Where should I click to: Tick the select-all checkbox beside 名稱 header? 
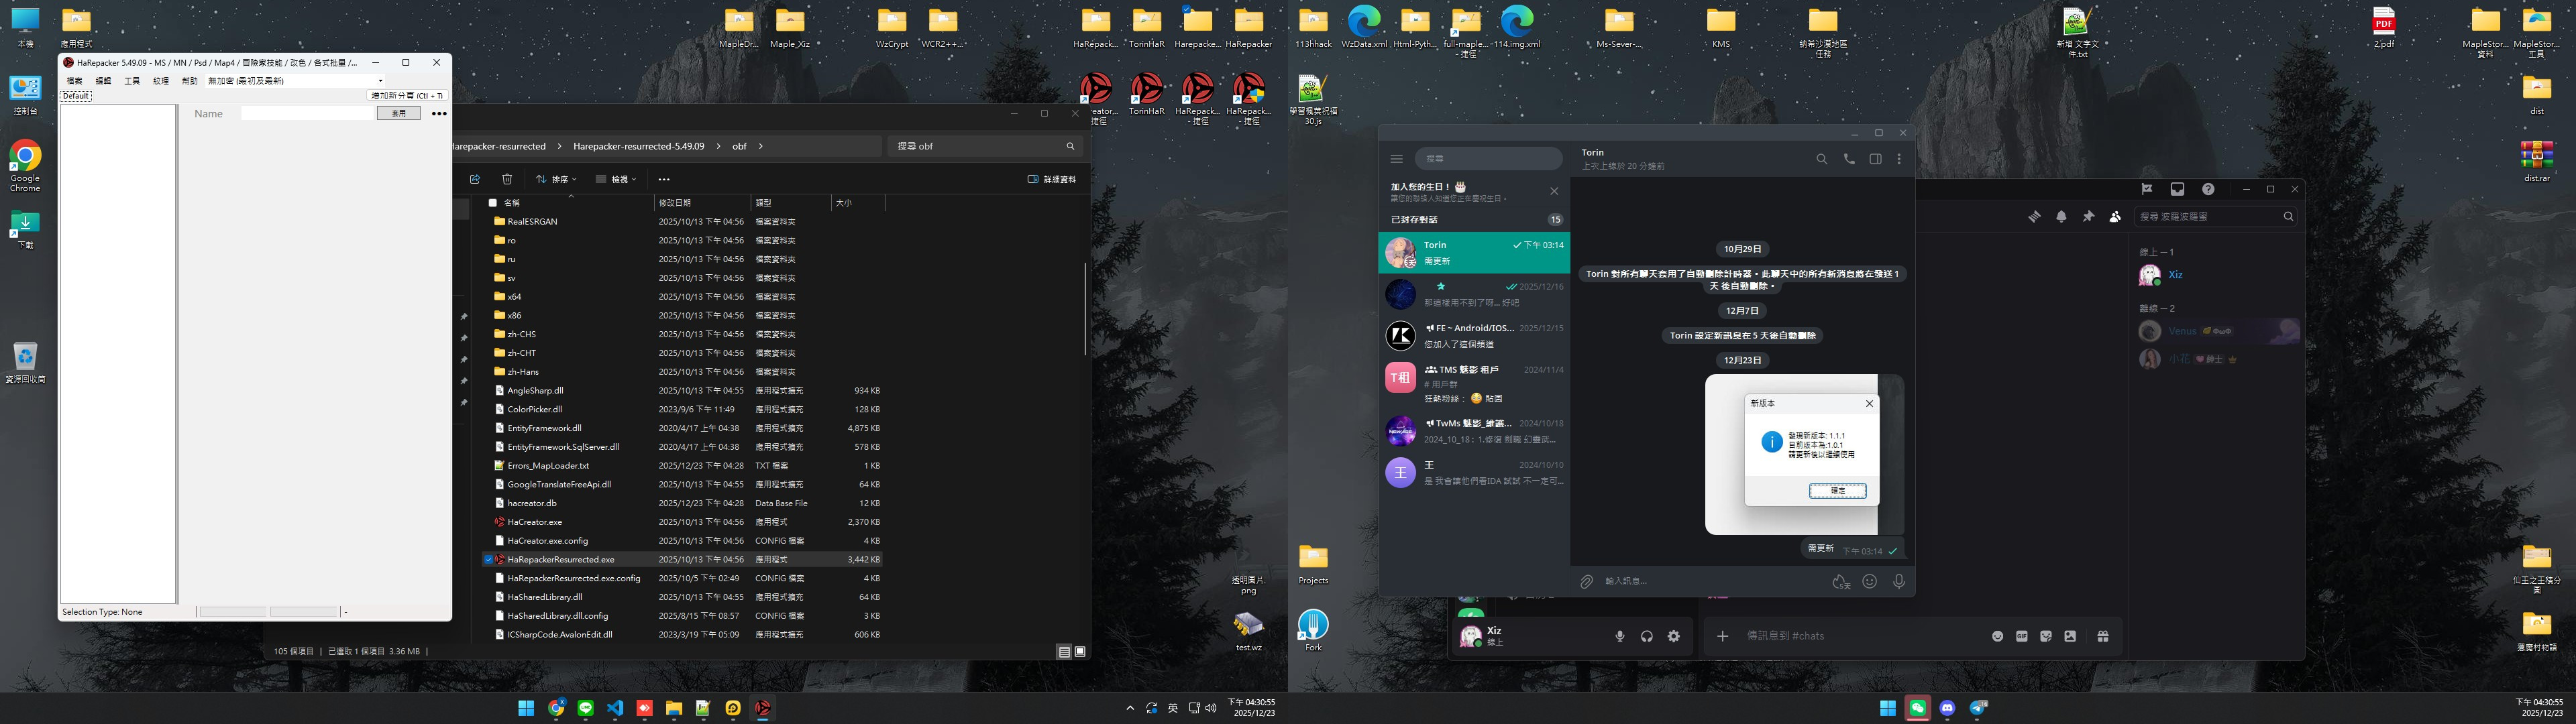492,203
